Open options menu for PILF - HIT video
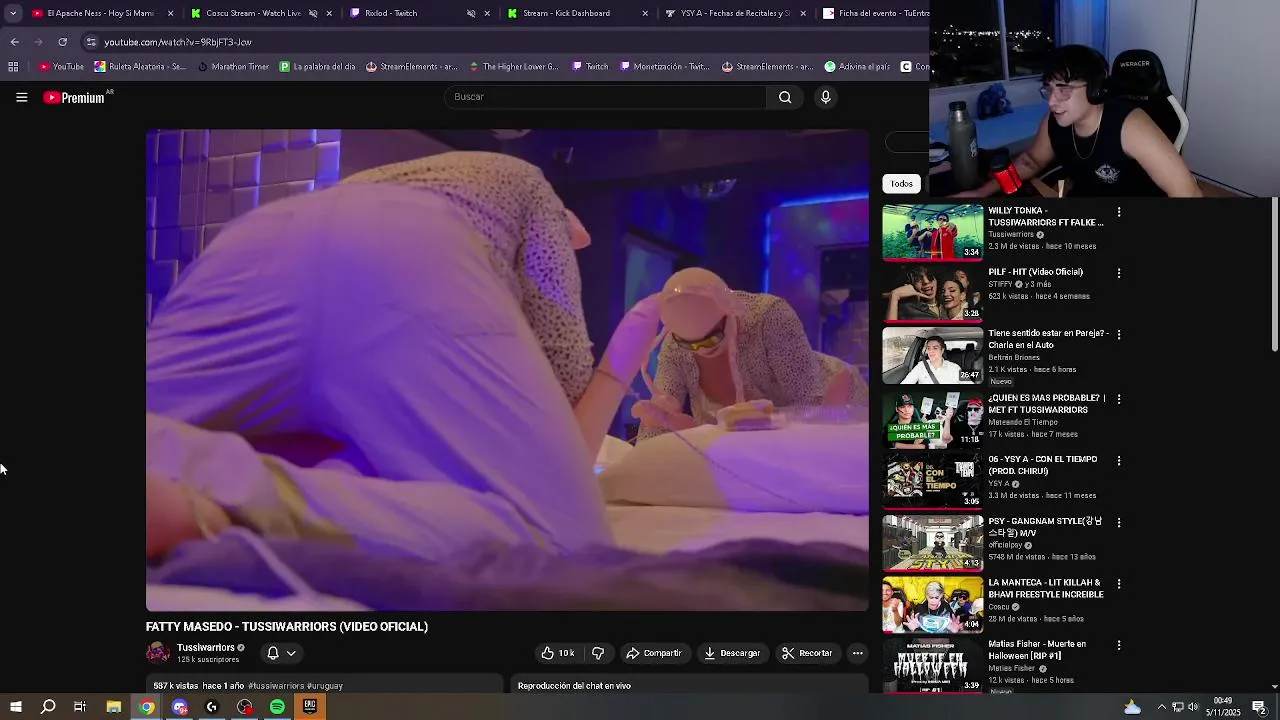Screen dimensions: 1280x720 click(1119, 273)
